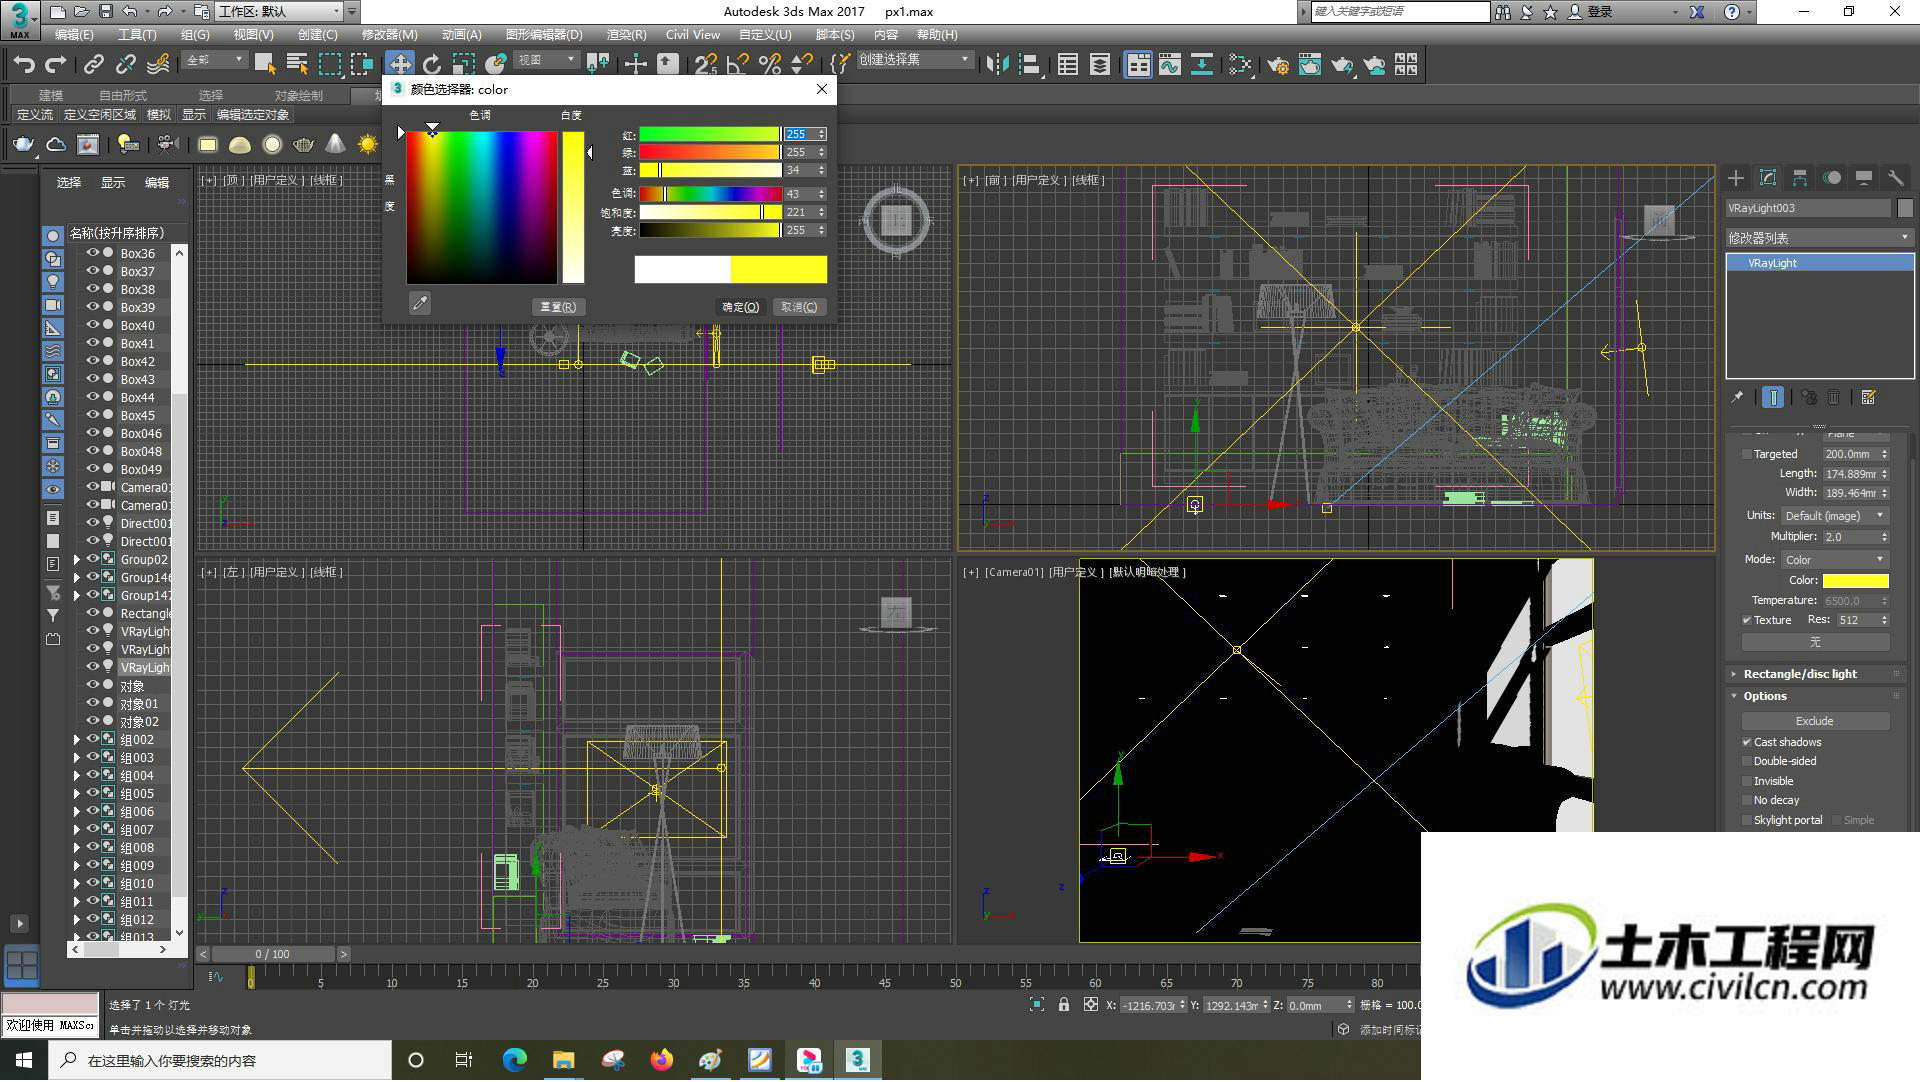1920x1082 pixels.
Task: Enable the No decay checkbox
Action: coord(1747,800)
